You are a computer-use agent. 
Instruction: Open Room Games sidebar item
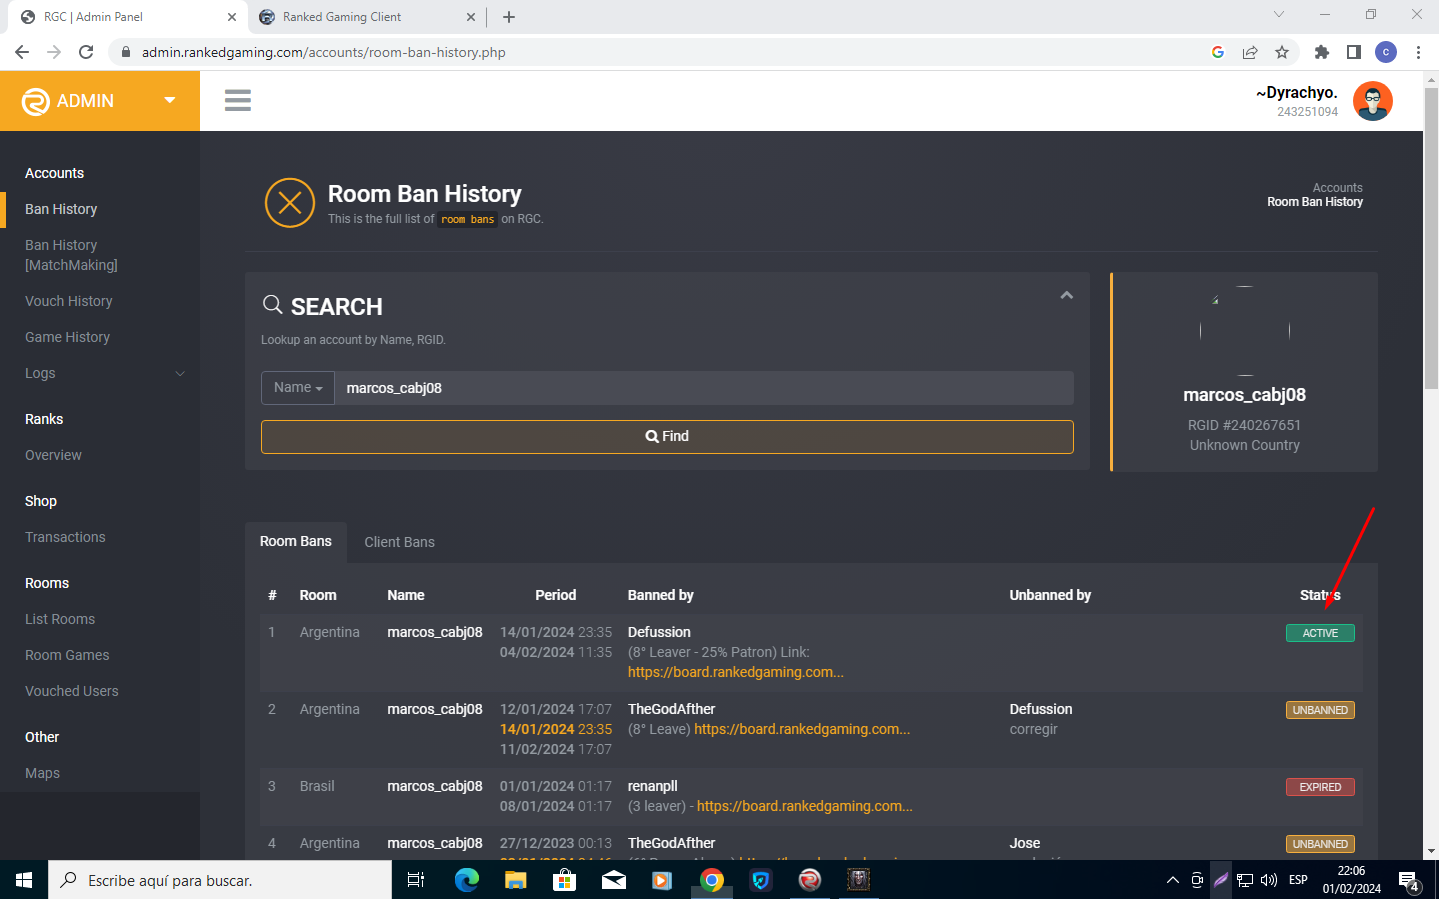click(x=67, y=655)
